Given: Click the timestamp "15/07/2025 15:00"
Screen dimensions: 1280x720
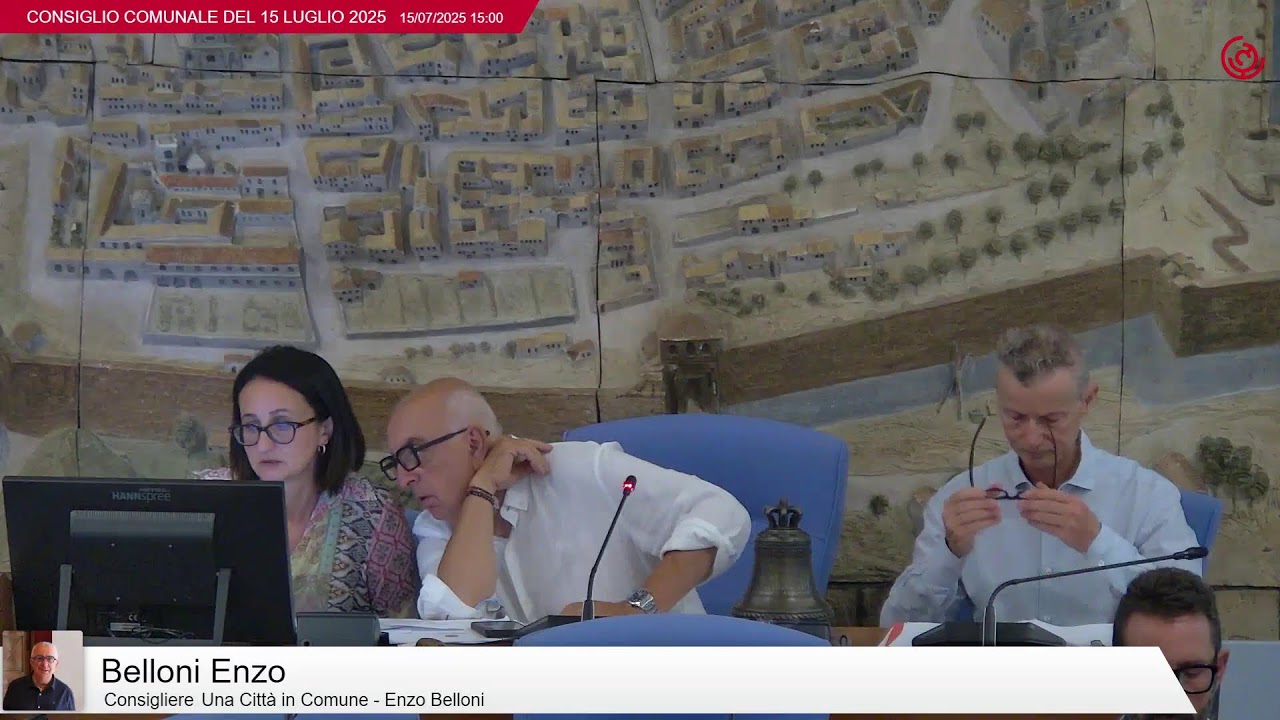Looking at the screenshot, I should click(x=451, y=18).
